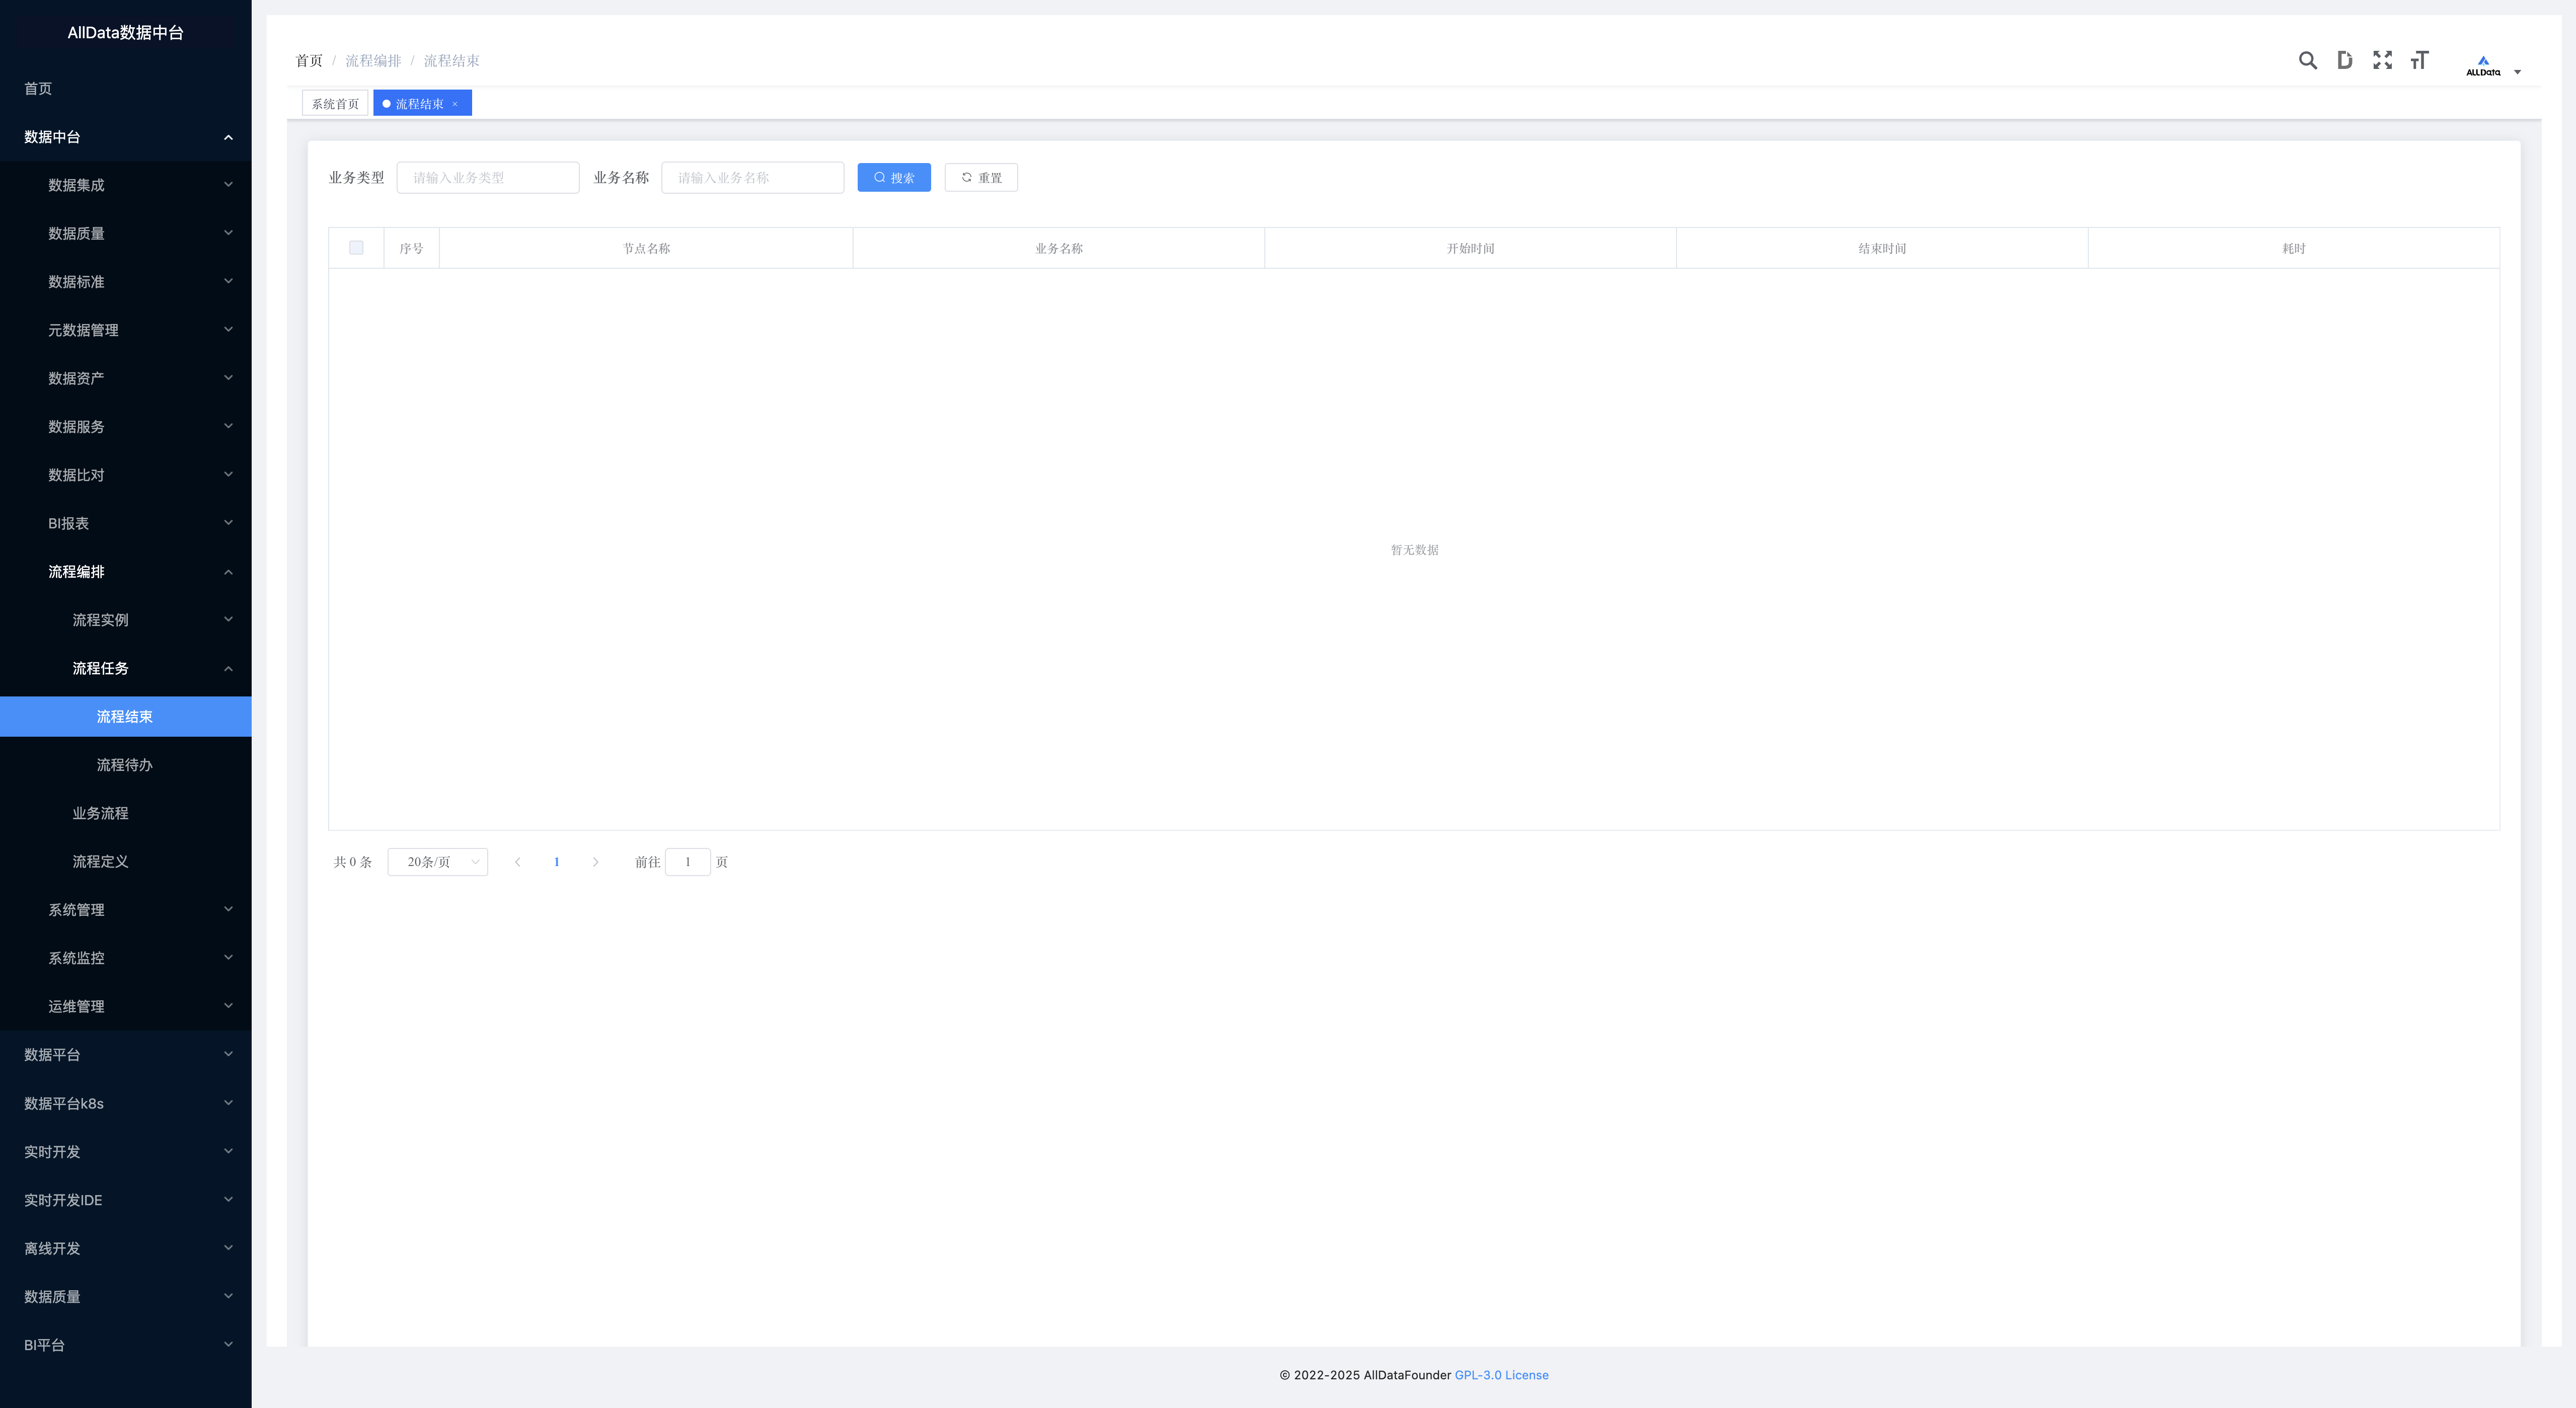Select page number 1
Image resolution: width=2576 pixels, height=1408 pixels.
[556, 862]
